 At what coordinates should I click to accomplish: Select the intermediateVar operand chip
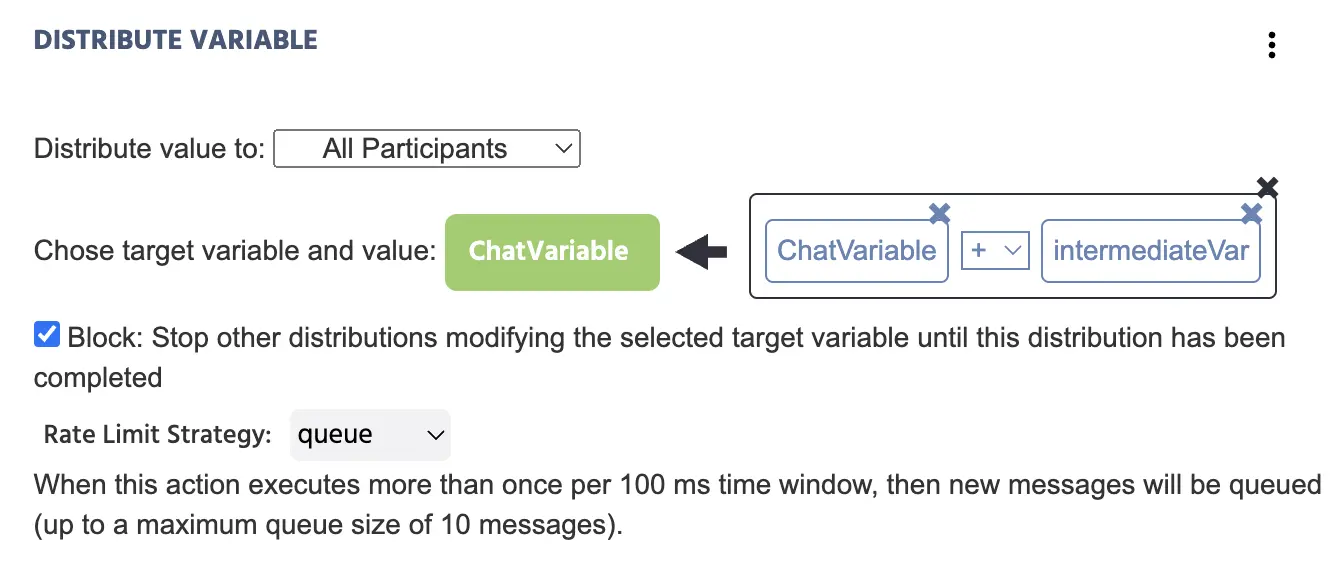click(x=1150, y=251)
